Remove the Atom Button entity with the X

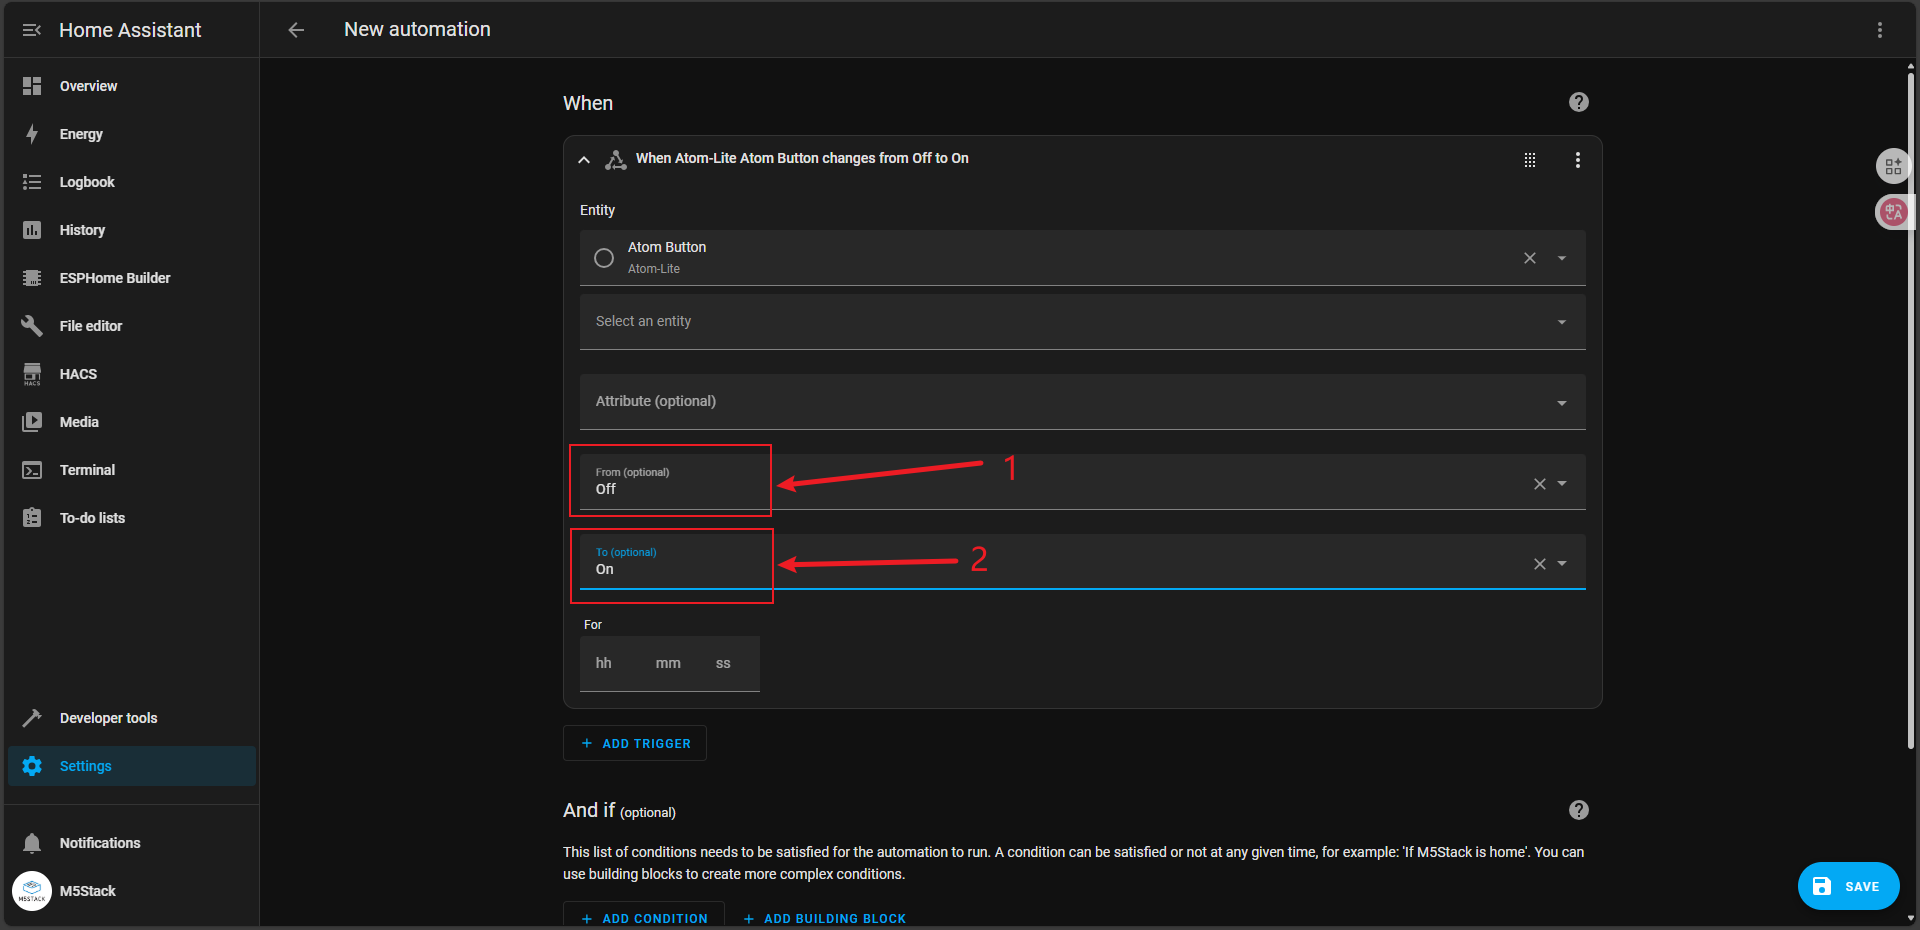coord(1530,258)
